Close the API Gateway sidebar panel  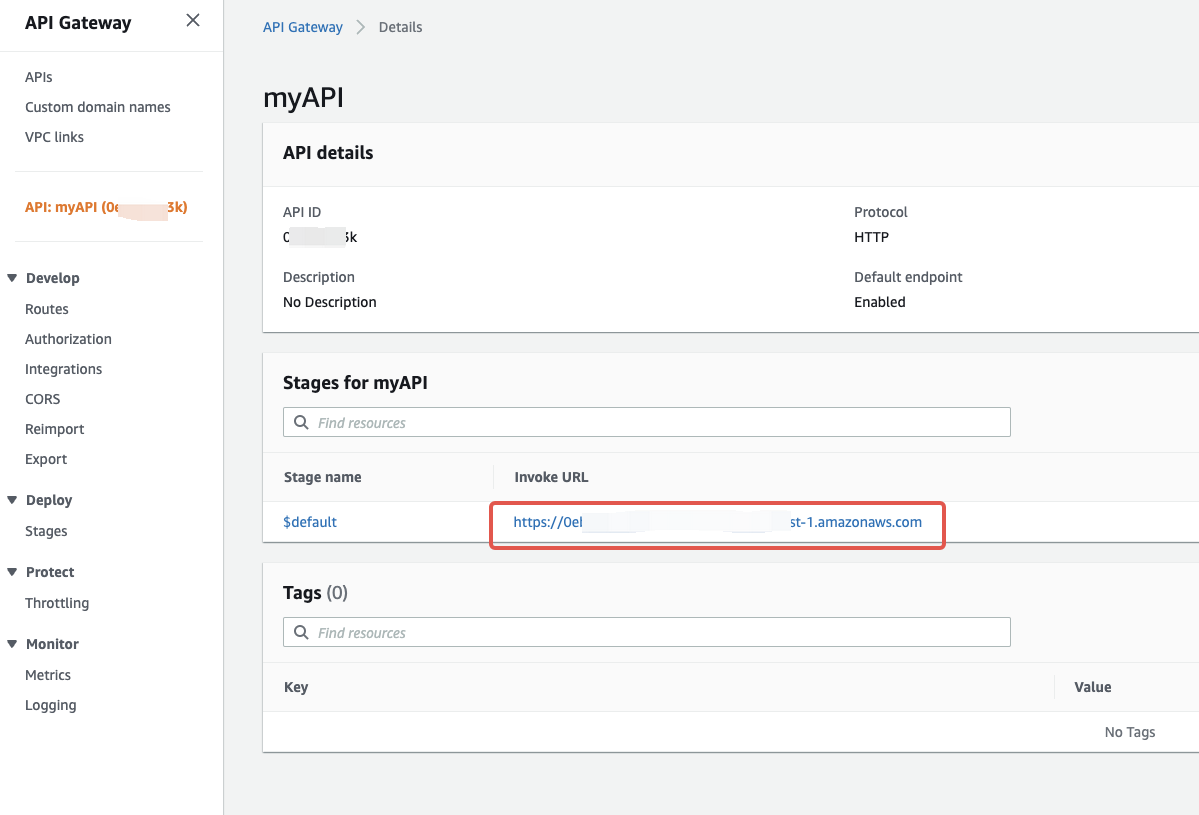tap(193, 21)
